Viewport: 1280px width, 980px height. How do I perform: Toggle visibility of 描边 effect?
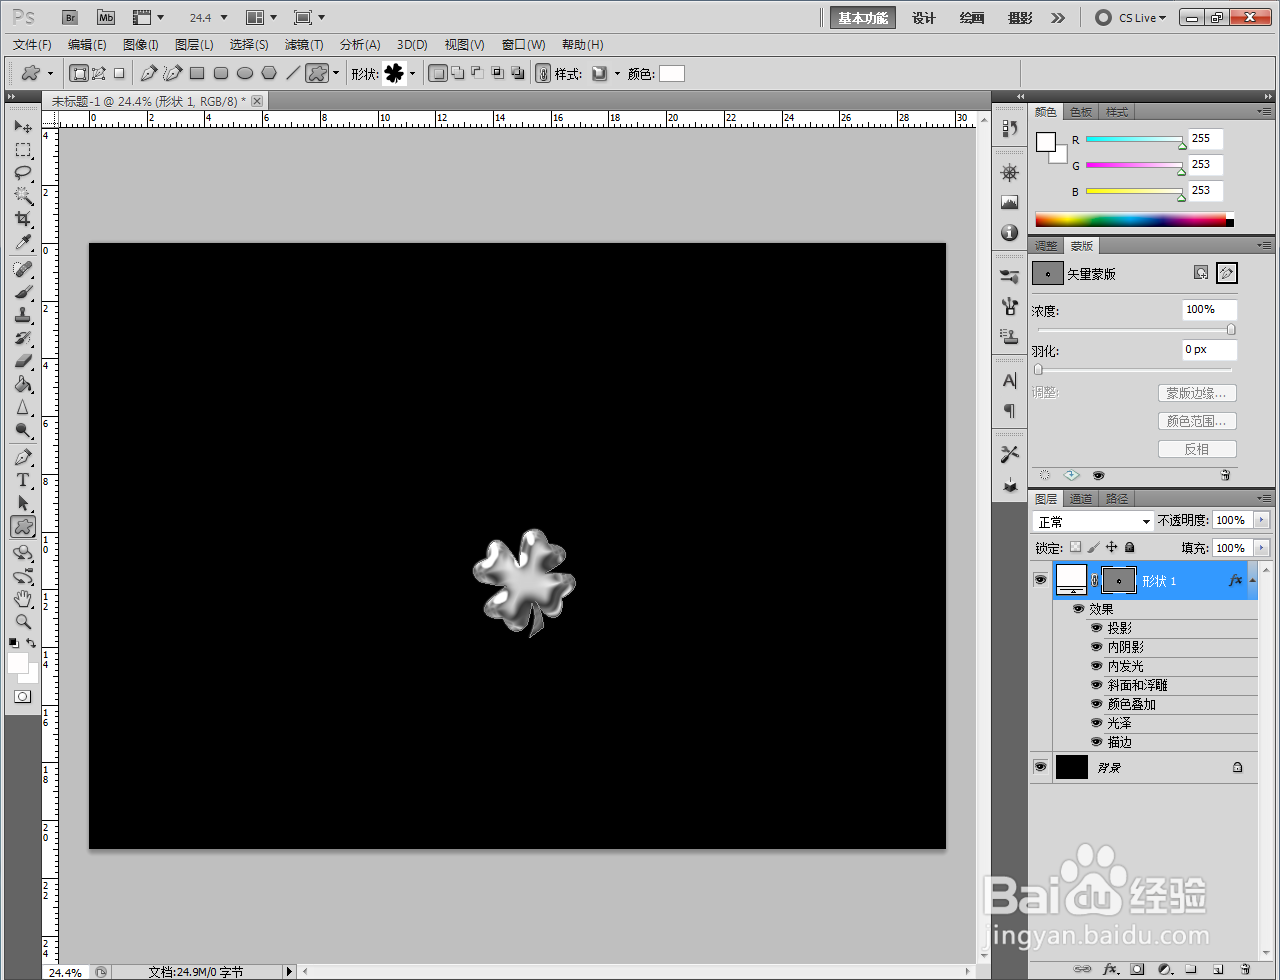click(1097, 742)
